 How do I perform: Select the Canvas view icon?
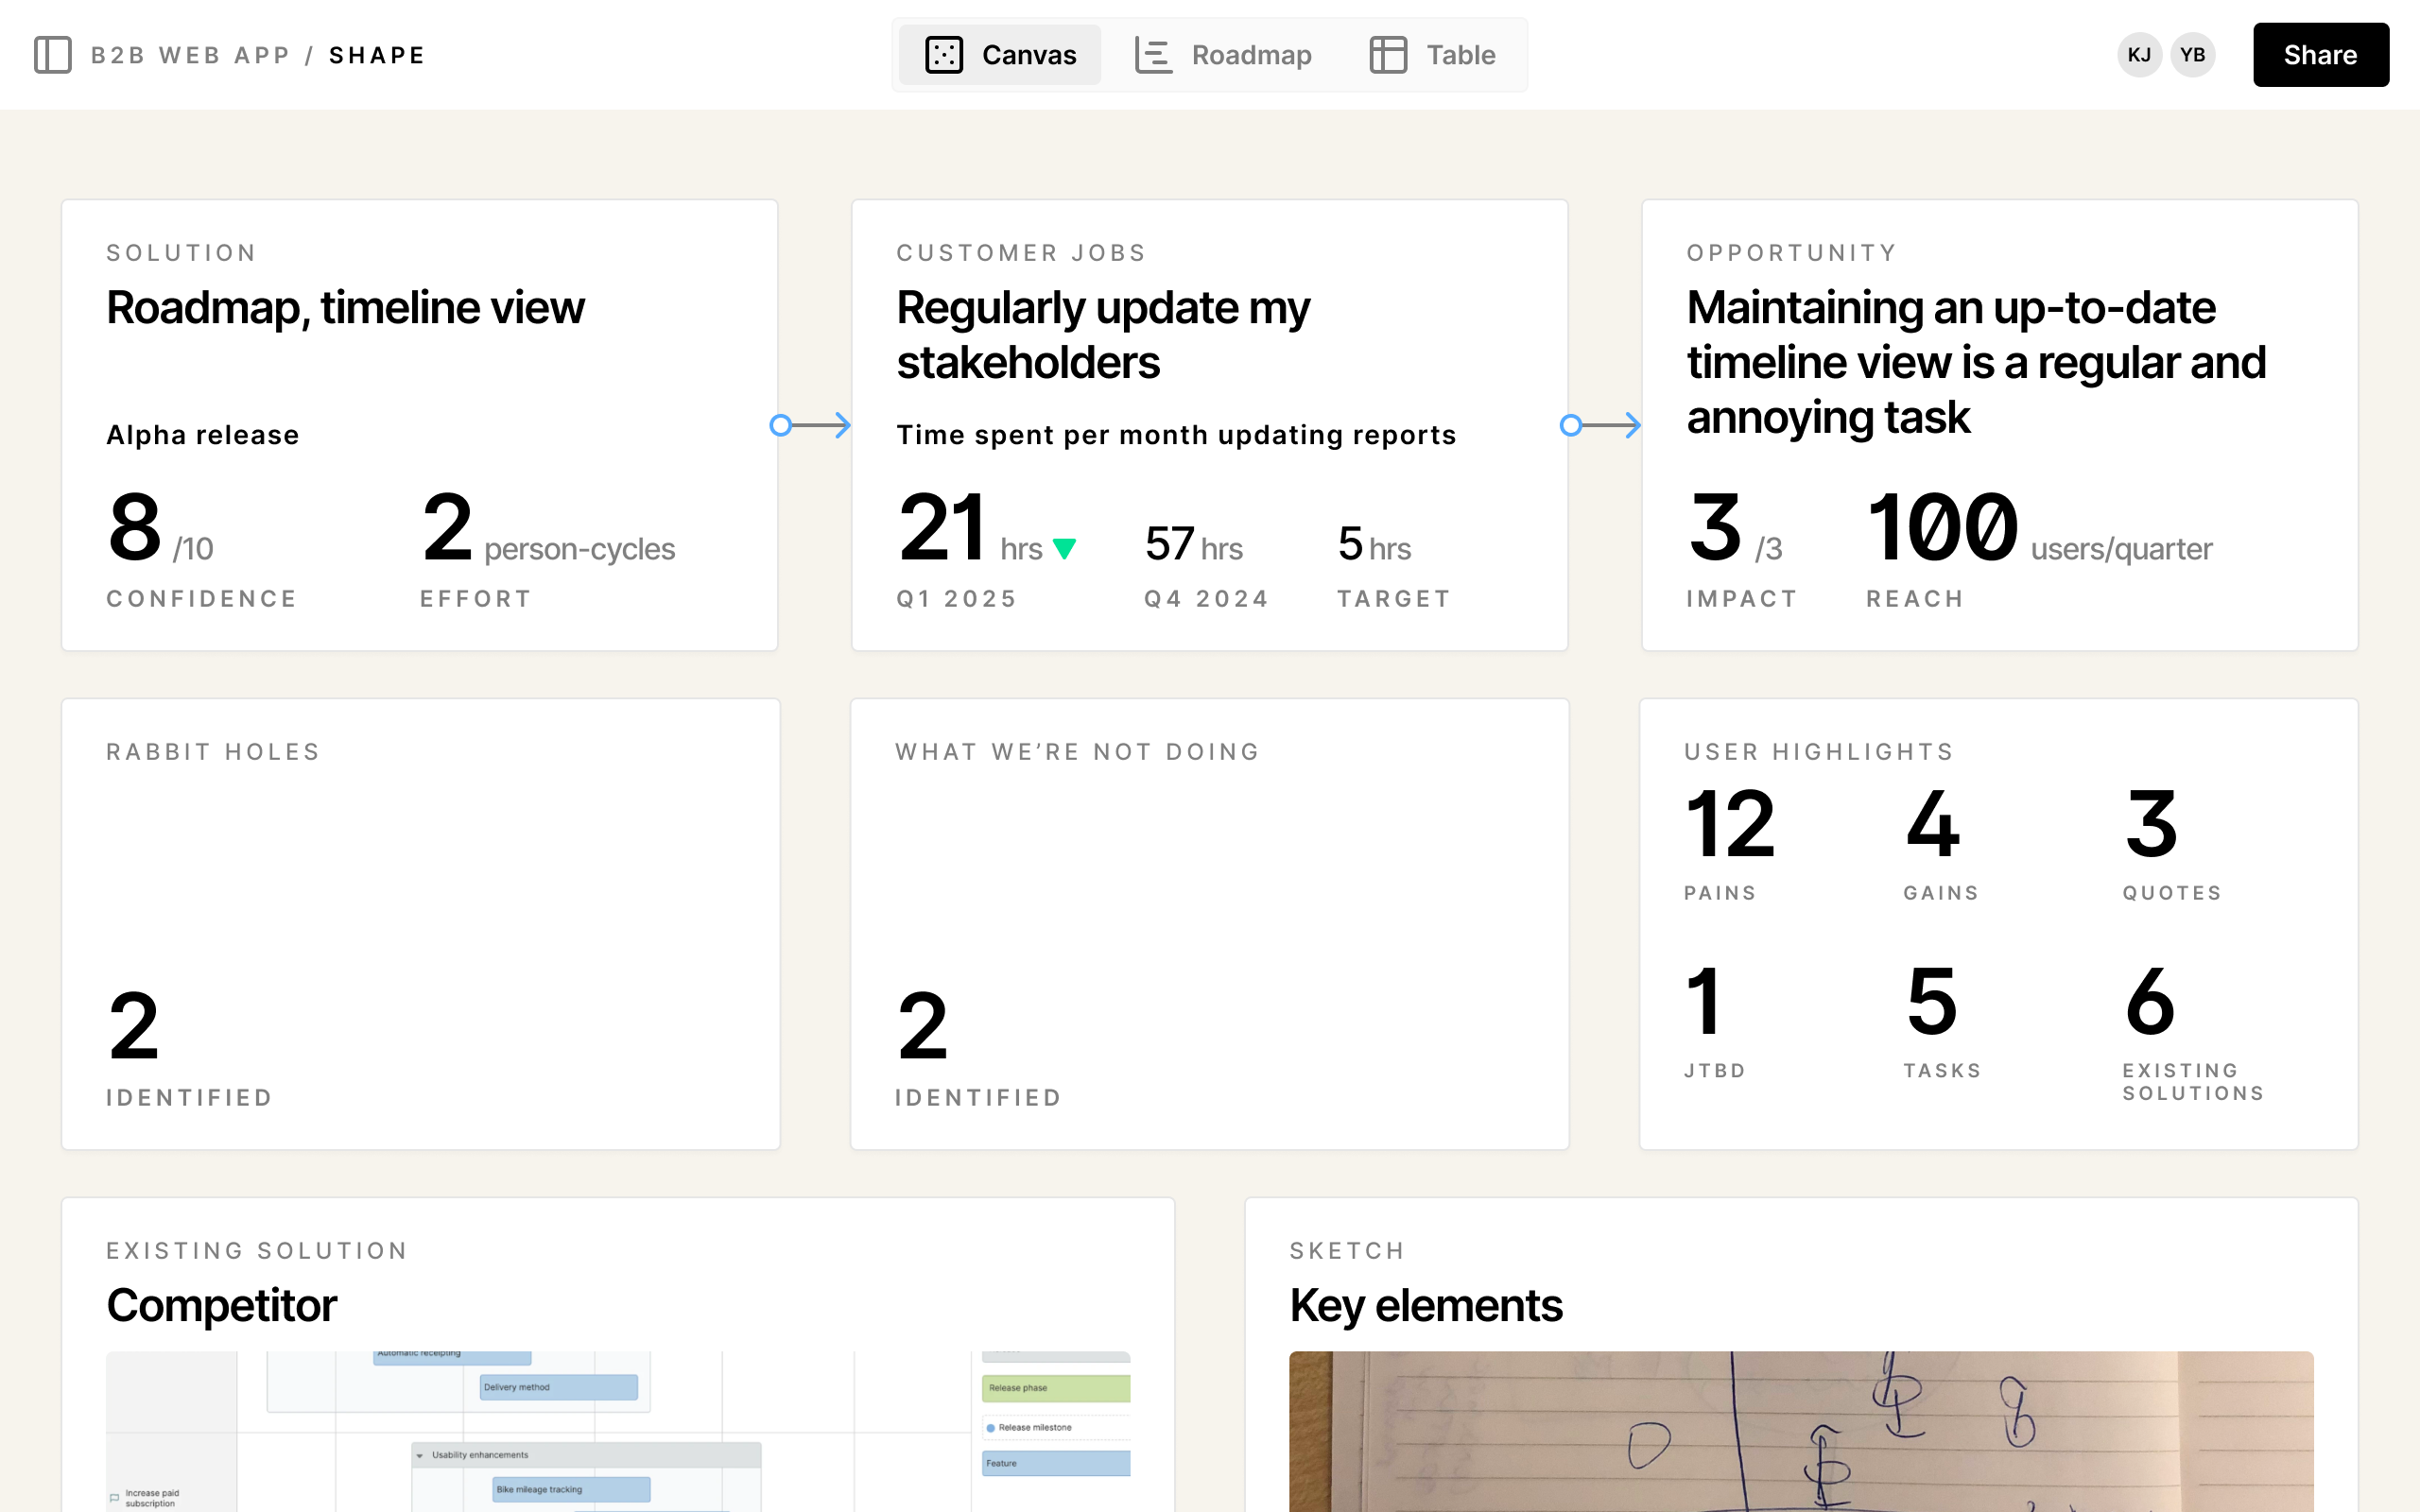coord(944,55)
